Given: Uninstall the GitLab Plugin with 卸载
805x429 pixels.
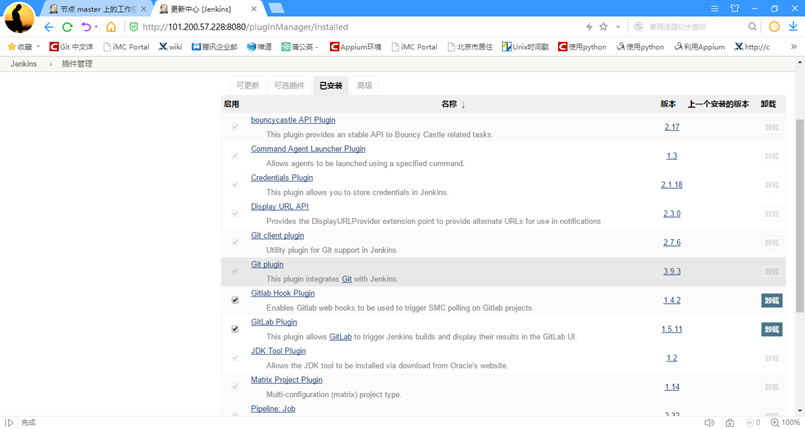Looking at the screenshot, I should 772,329.
